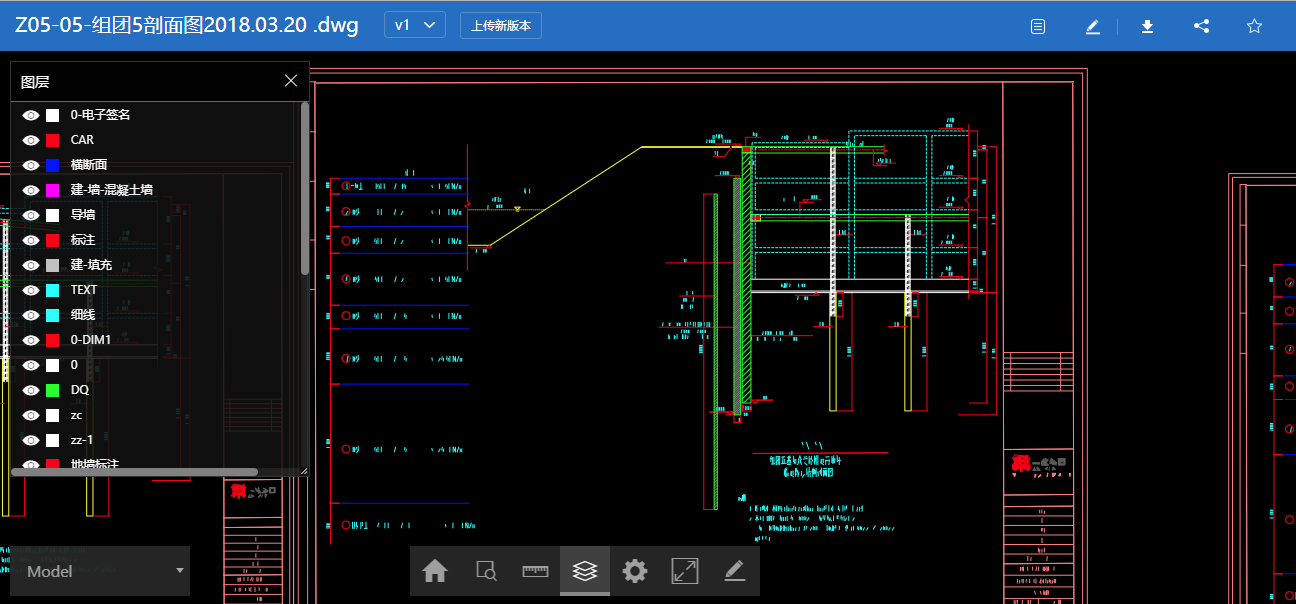Download the drawing file

(x=1147, y=26)
